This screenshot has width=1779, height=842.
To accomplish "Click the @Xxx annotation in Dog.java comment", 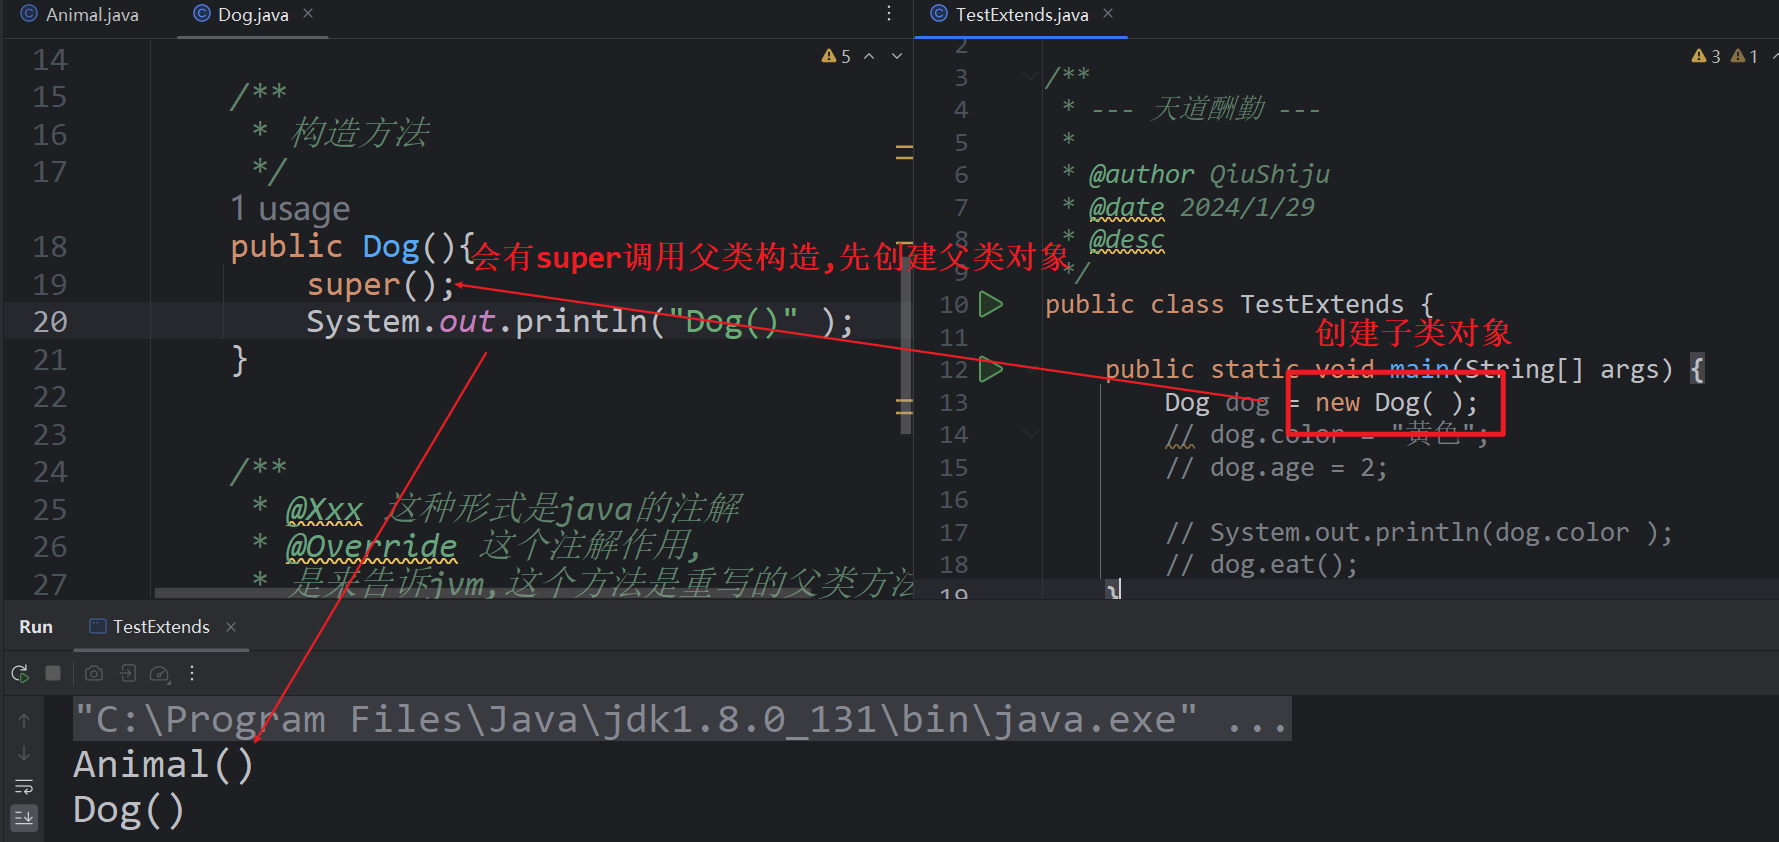I will (x=324, y=510).
